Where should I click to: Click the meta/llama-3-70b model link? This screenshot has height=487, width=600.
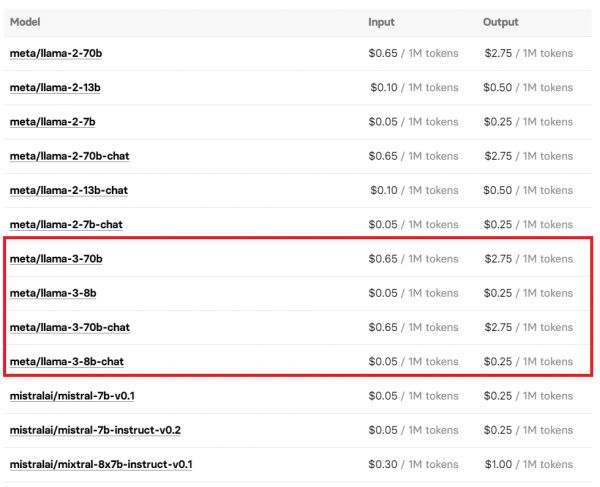pyautogui.click(x=56, y=259)
